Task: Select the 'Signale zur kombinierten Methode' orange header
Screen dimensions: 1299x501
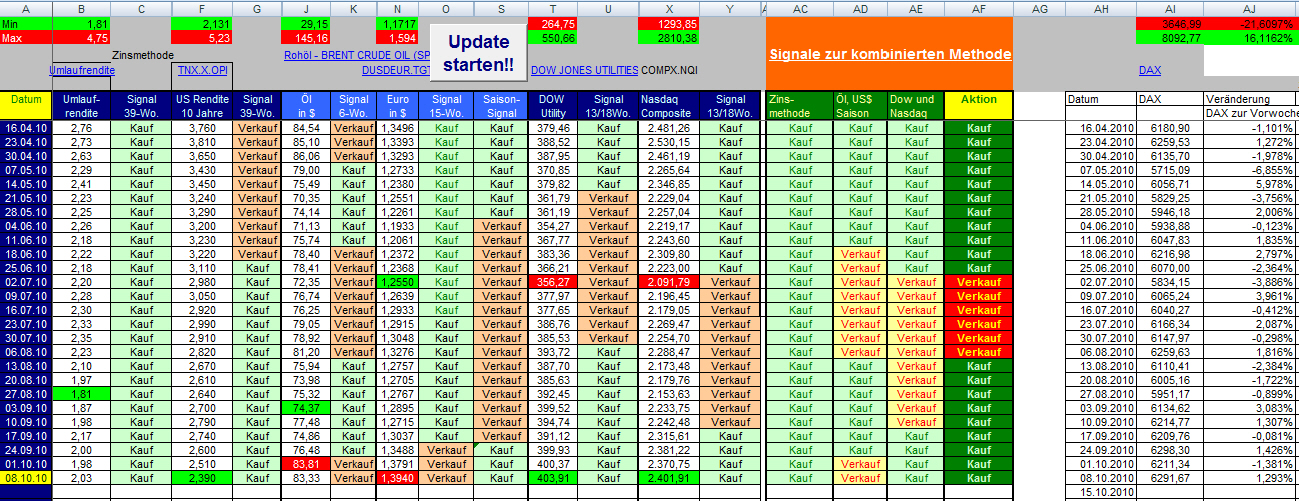Action: point(890,54)
